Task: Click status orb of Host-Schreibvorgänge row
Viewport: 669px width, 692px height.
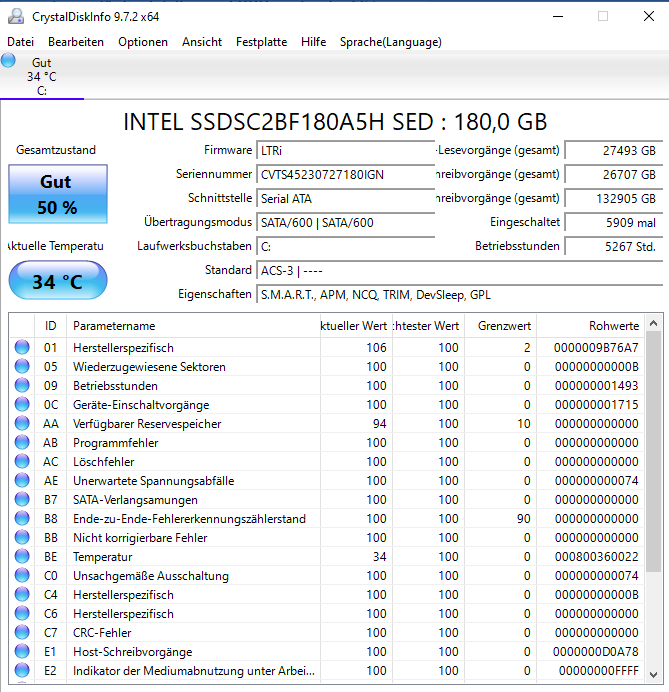Action: [x=22, y=651]
